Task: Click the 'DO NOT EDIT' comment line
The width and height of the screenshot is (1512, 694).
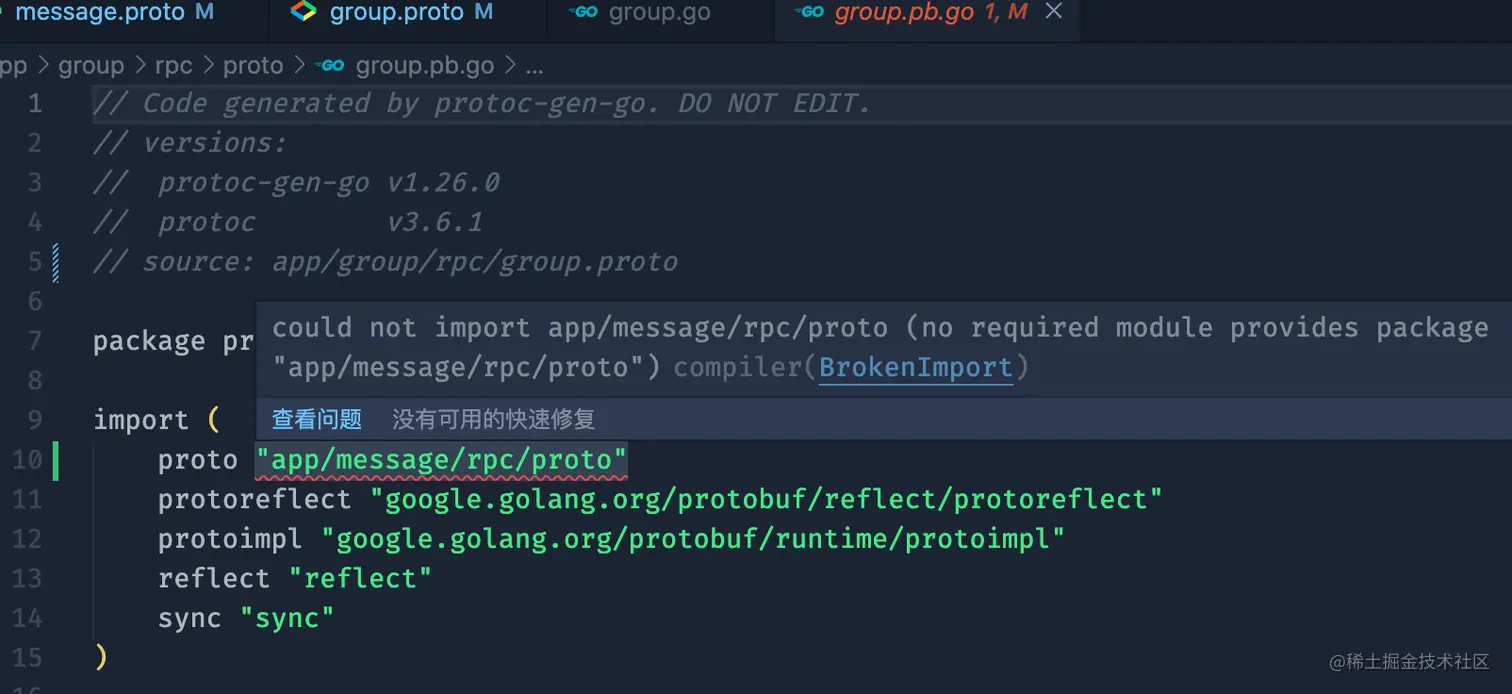Action: 482,104
